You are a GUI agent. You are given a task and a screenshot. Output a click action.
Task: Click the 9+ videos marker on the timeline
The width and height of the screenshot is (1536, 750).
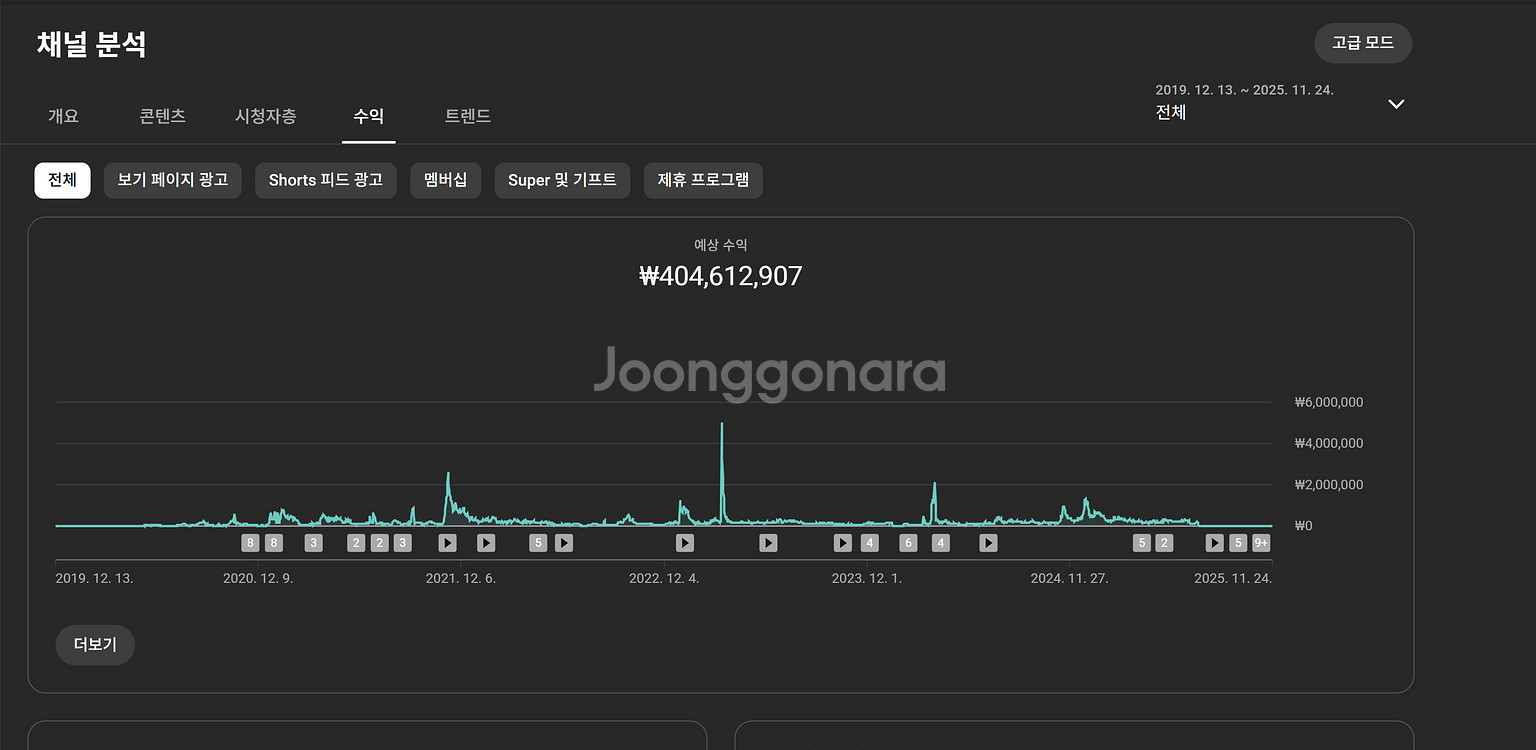(1261, 543)
